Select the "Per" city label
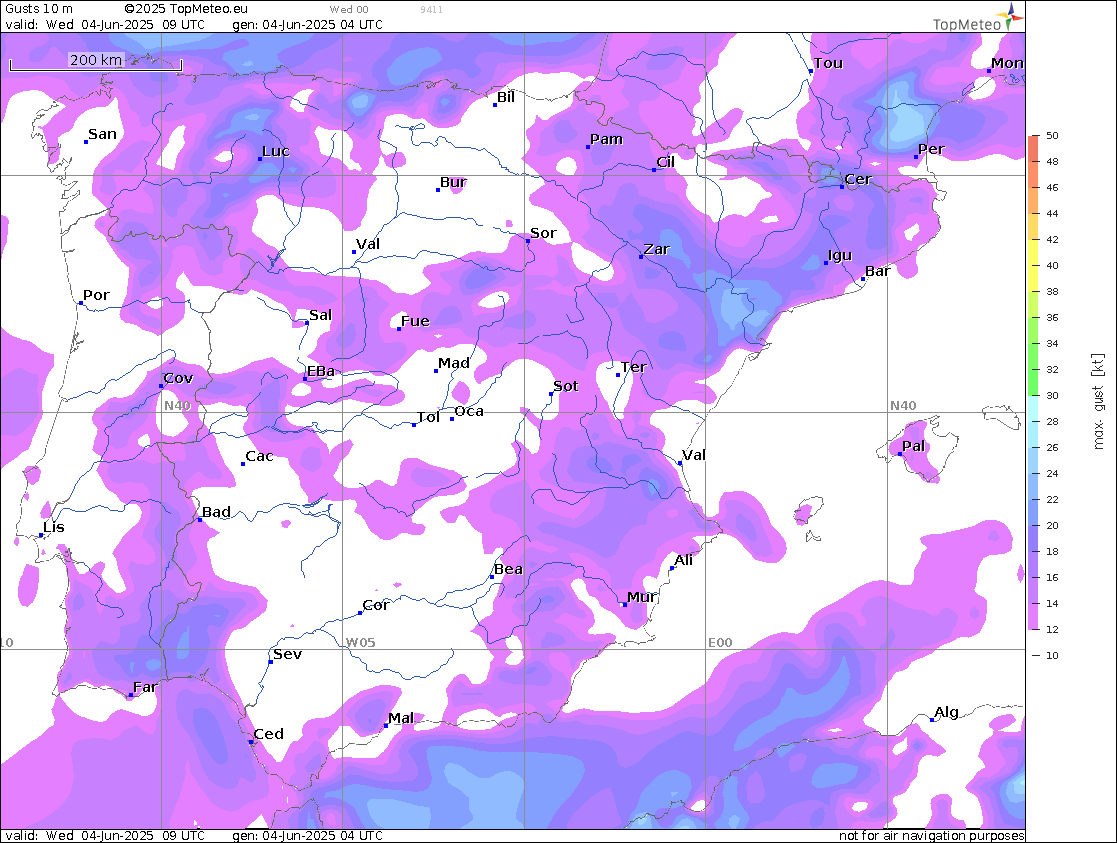This screenshot has width=1117, height=843. [x=931, y=149]
